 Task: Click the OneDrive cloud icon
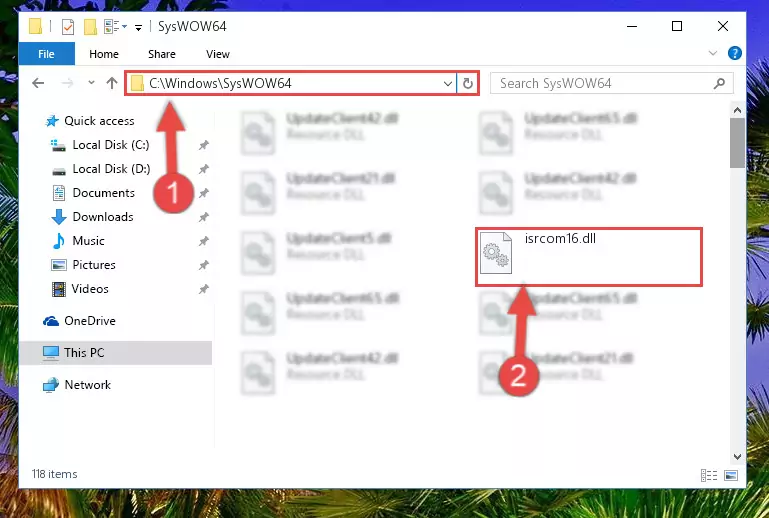point(51,321)
